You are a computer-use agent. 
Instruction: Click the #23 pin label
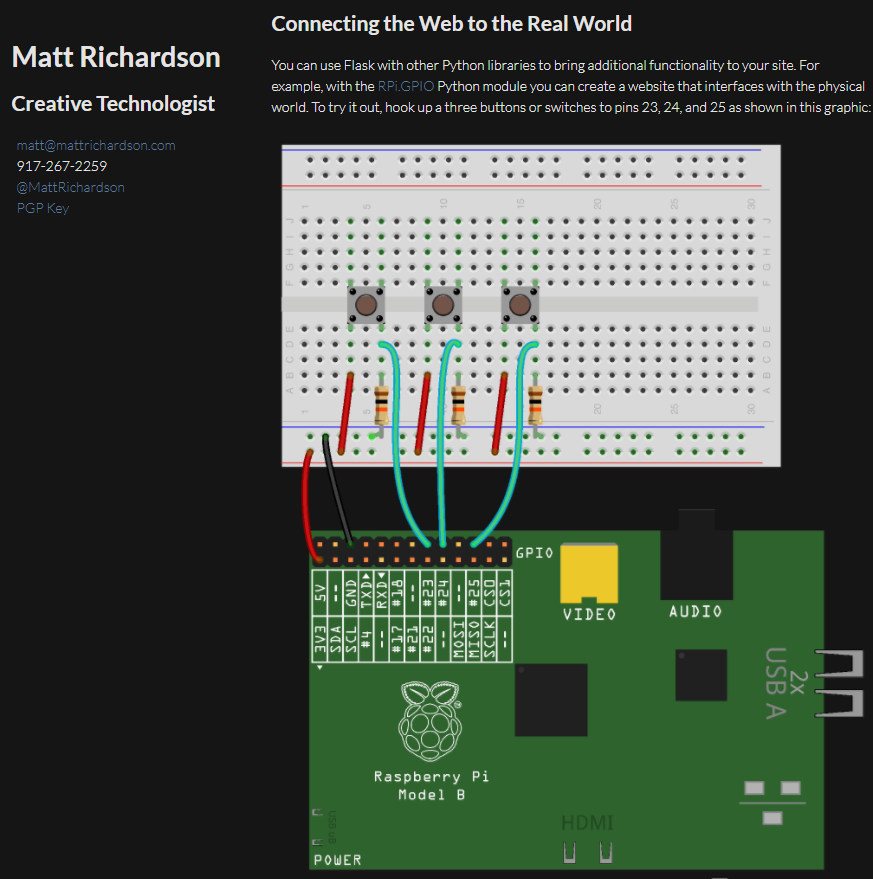(x=427, y=593)
